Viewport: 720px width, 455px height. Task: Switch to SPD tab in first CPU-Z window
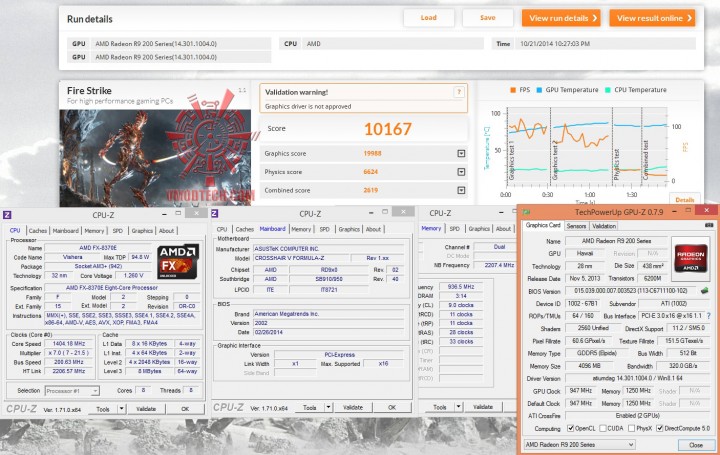(x=118, y=230)
